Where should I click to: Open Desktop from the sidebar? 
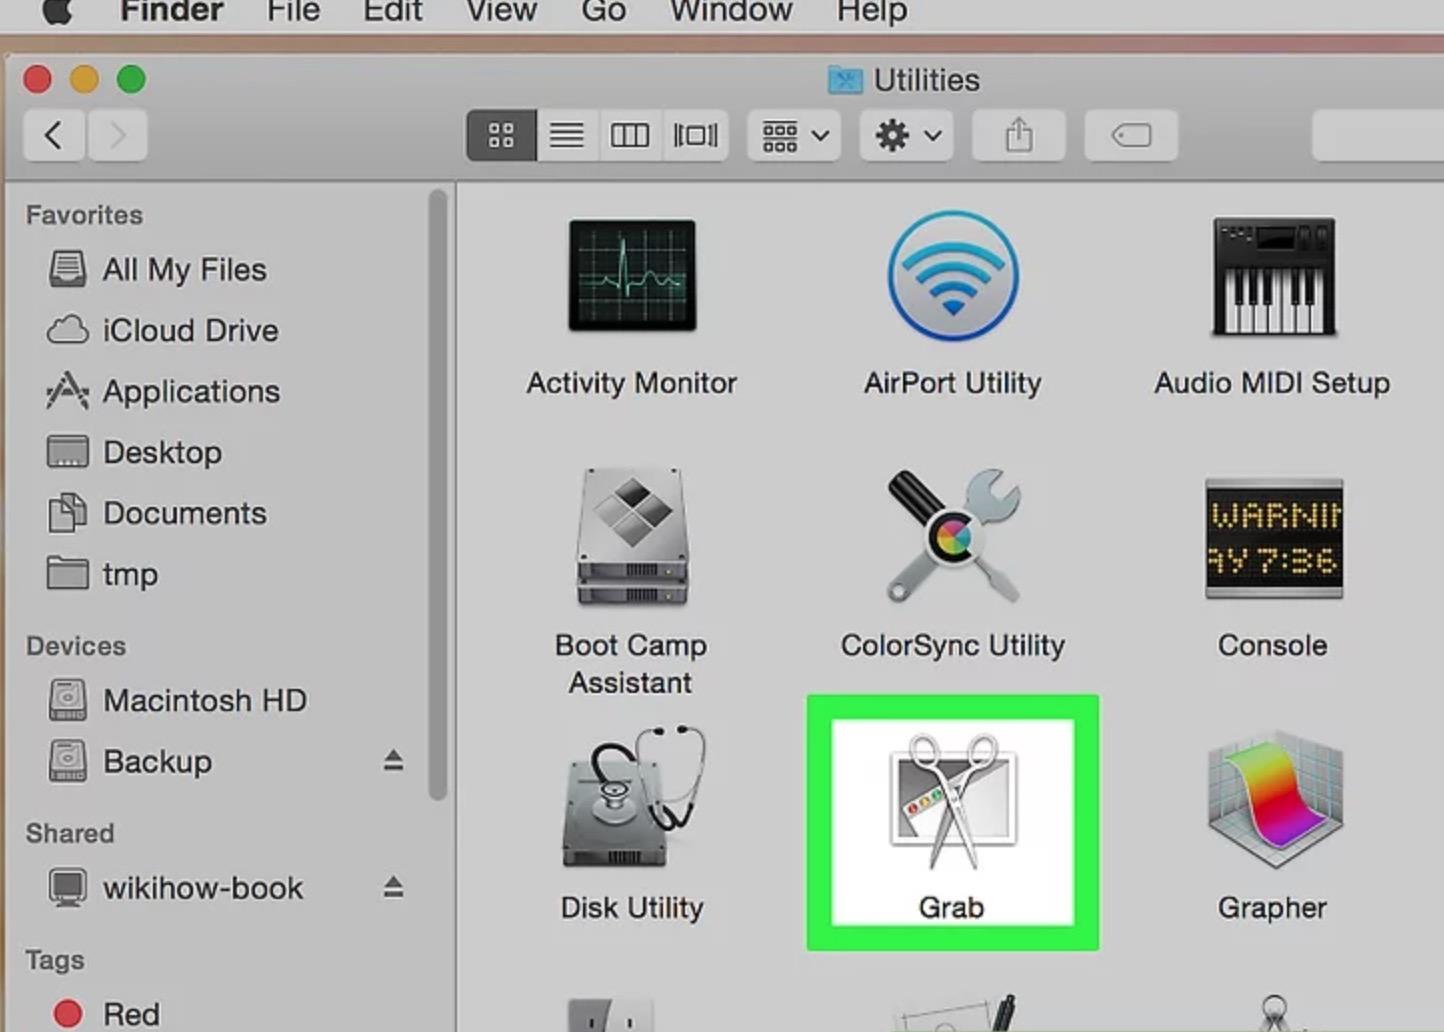pyautogui.click(x=136, y=452)
